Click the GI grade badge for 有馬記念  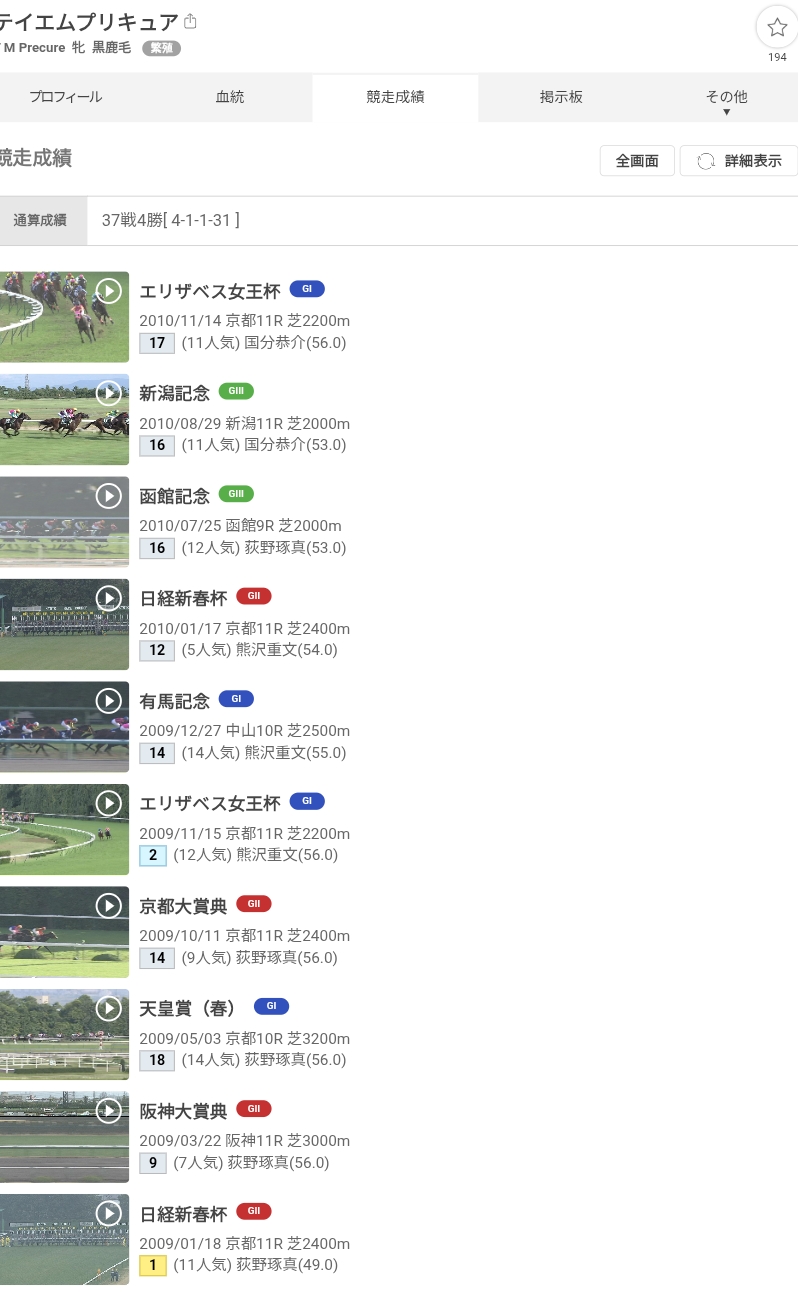click(x=236, y=699)
